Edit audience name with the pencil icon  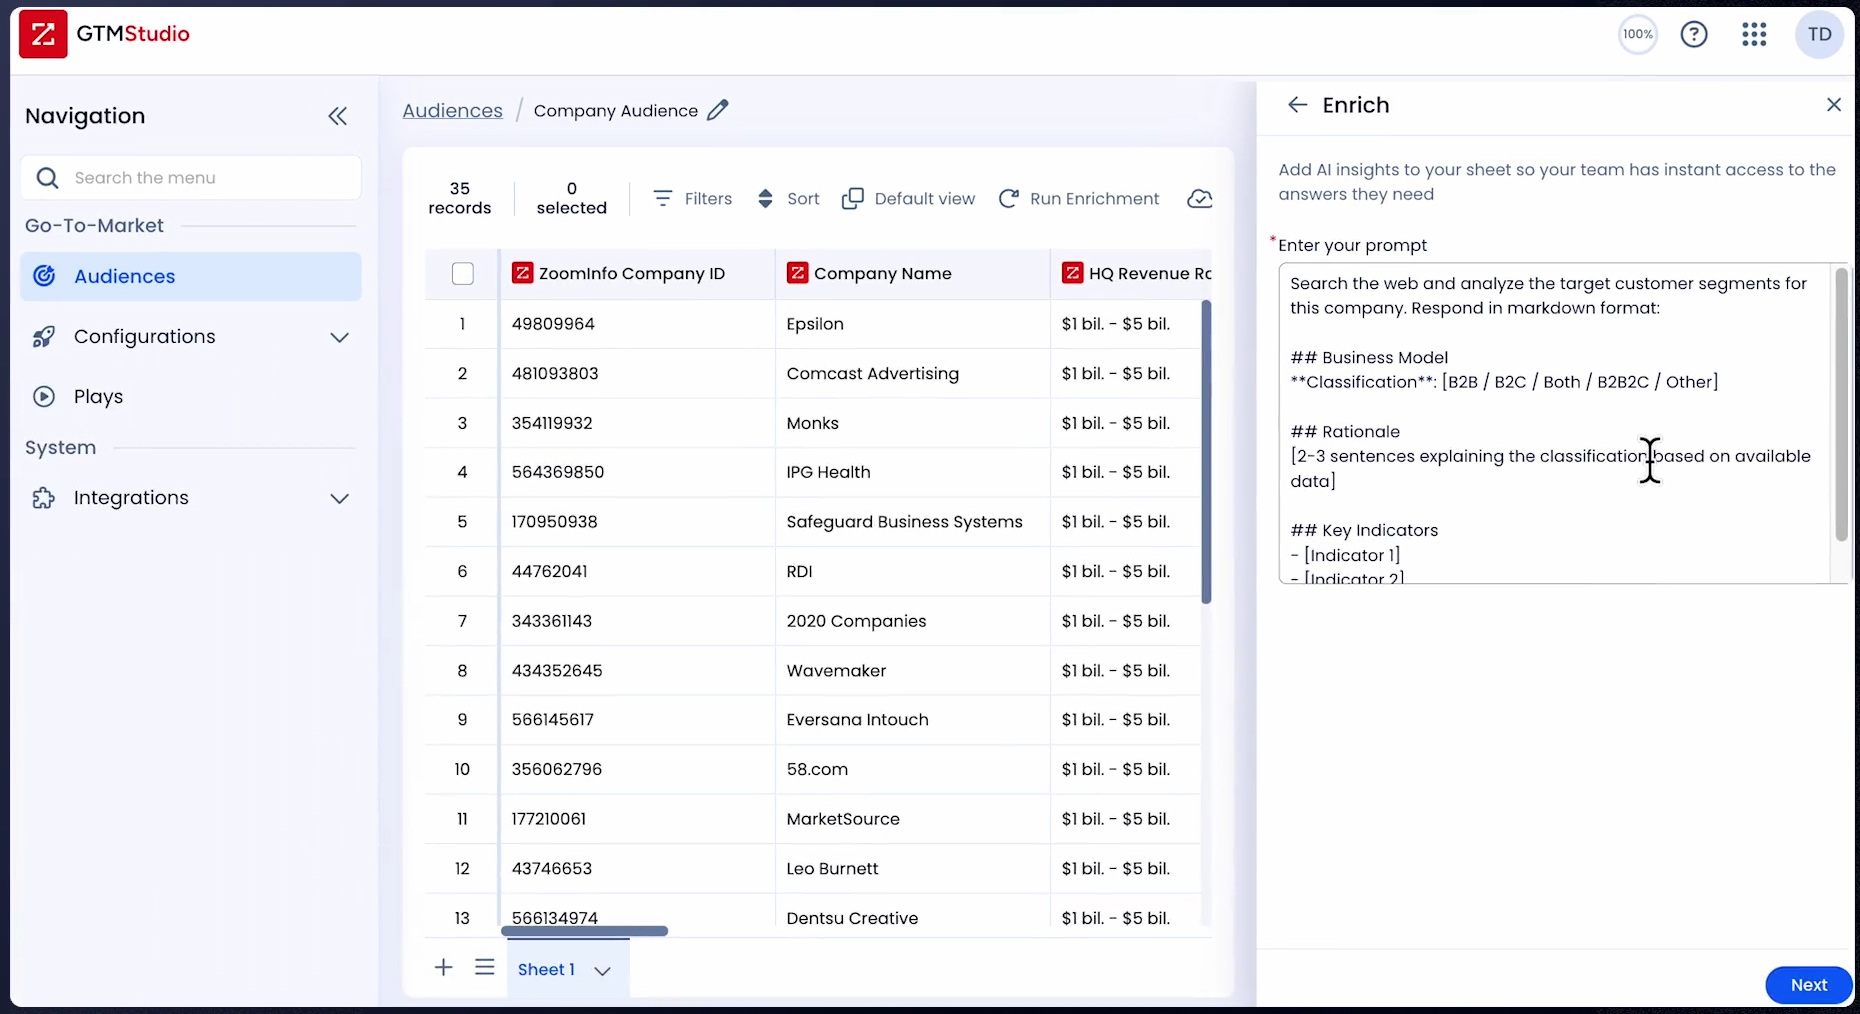(x=718, y=110)
